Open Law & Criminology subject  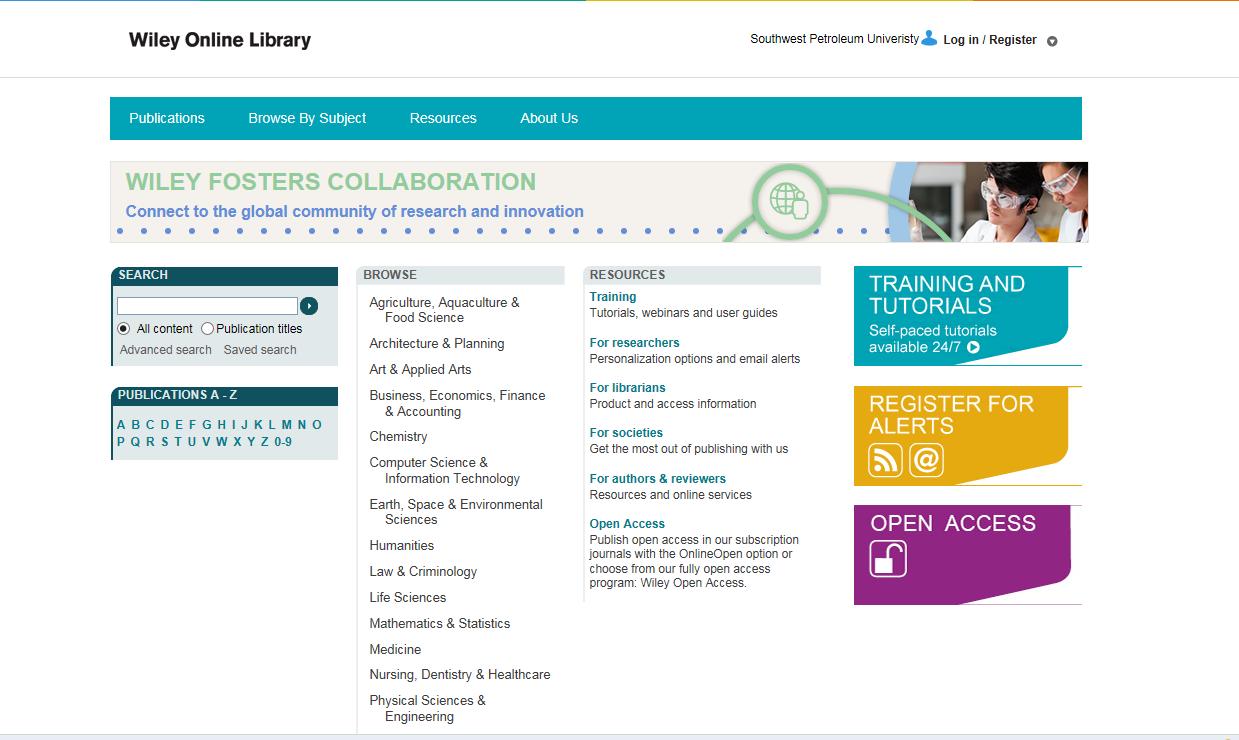point(423,571)
